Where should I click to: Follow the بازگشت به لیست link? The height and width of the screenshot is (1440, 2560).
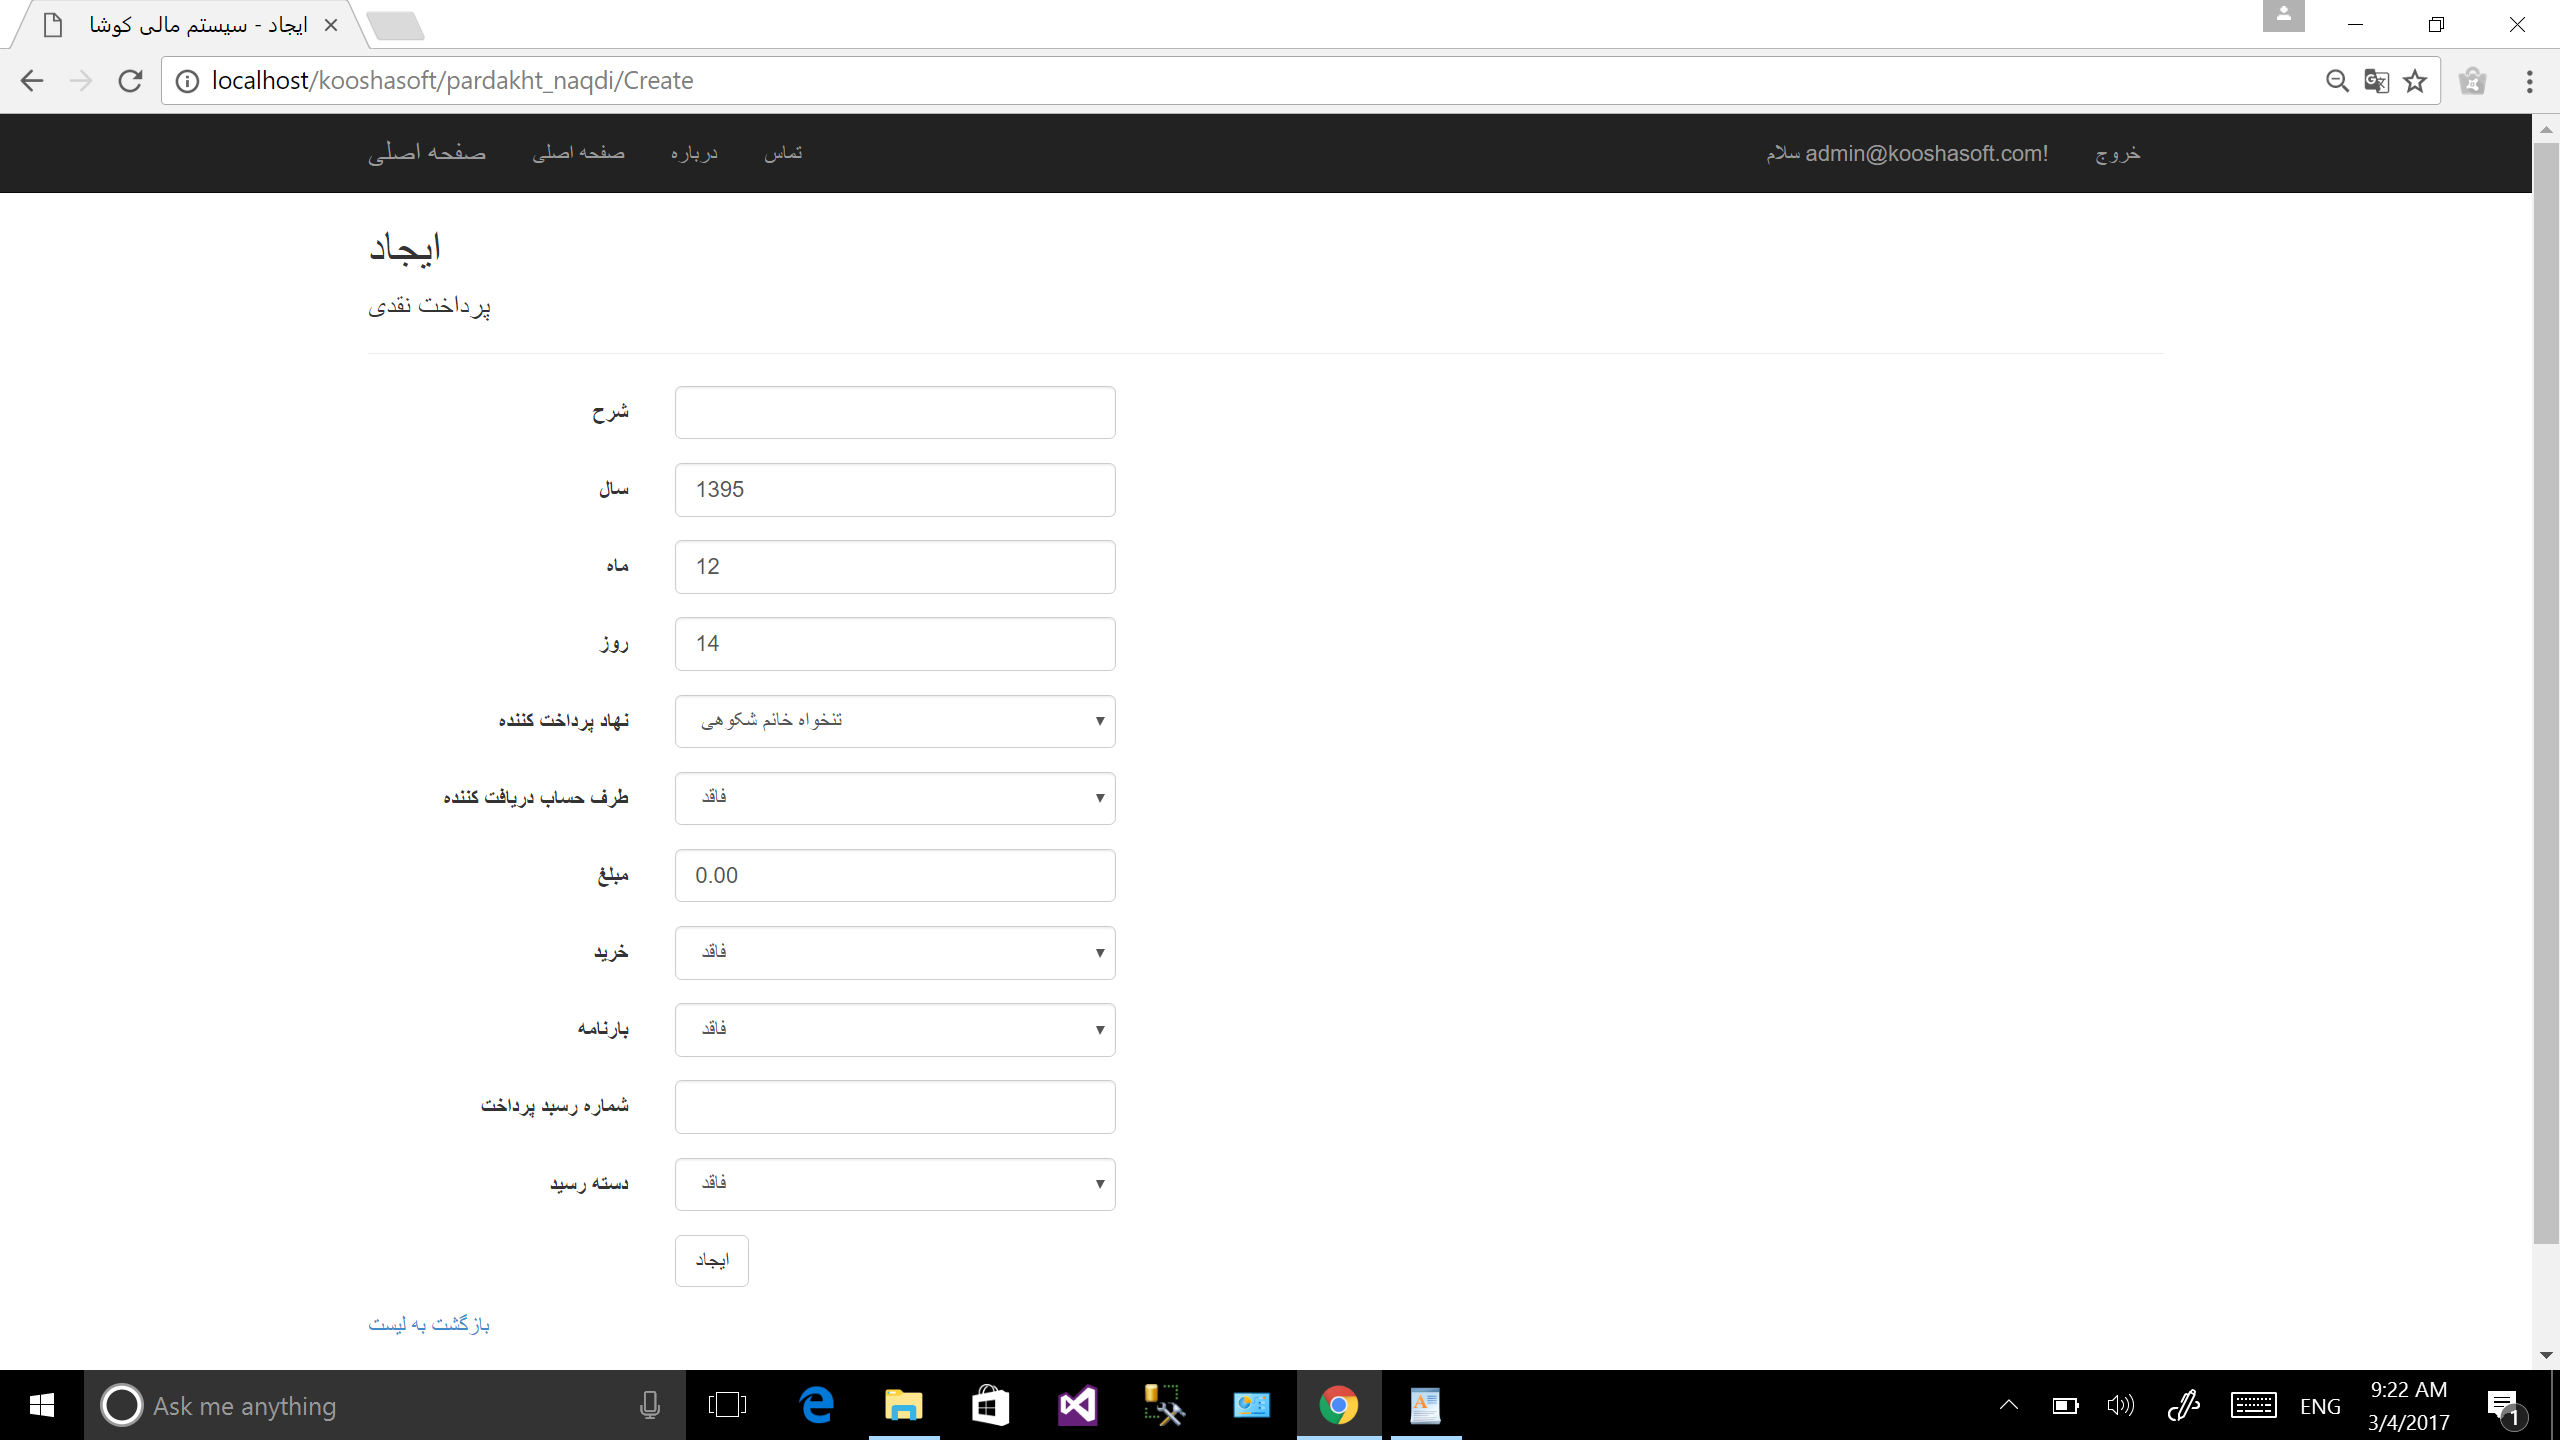(429, 1324)
